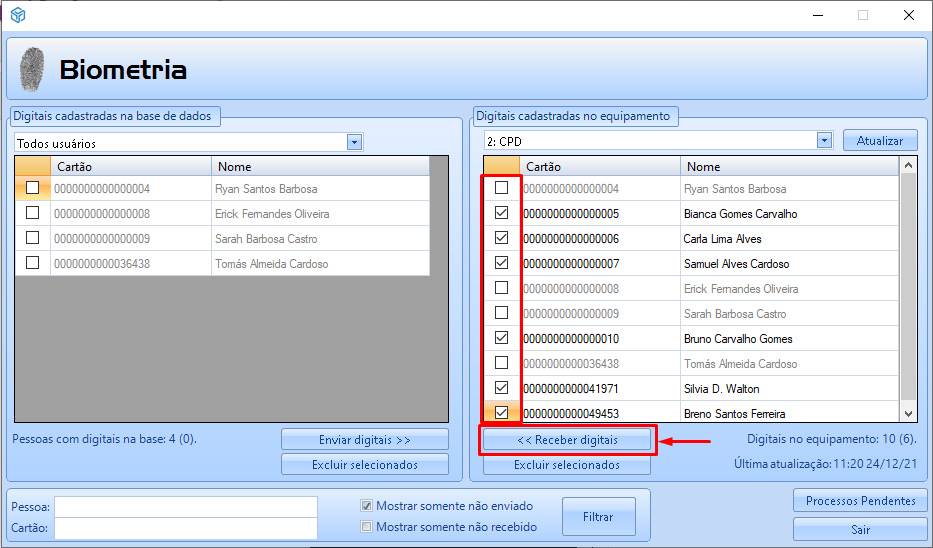Click the 'Pessoa' input field

[185, 506]
